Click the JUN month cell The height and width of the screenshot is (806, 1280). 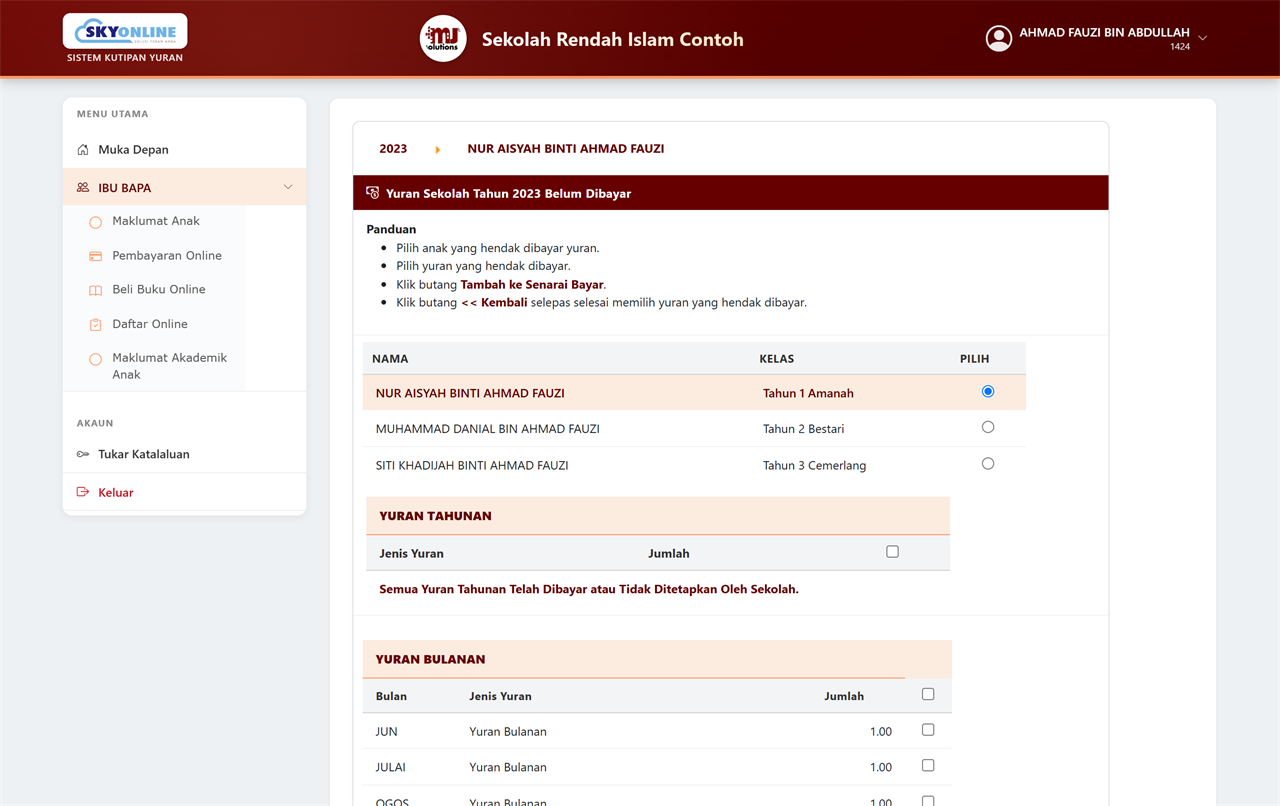point(387,732)
